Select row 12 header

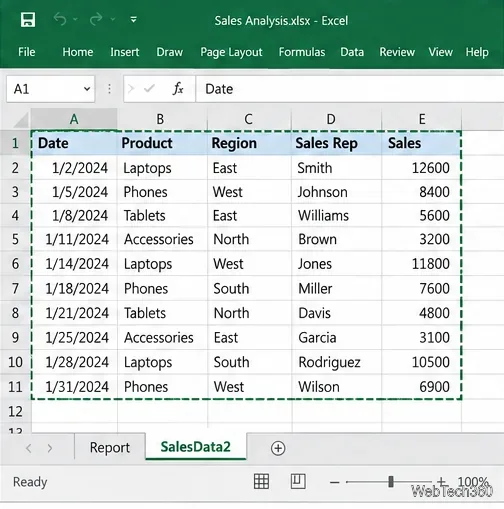[x=15, y=411]
